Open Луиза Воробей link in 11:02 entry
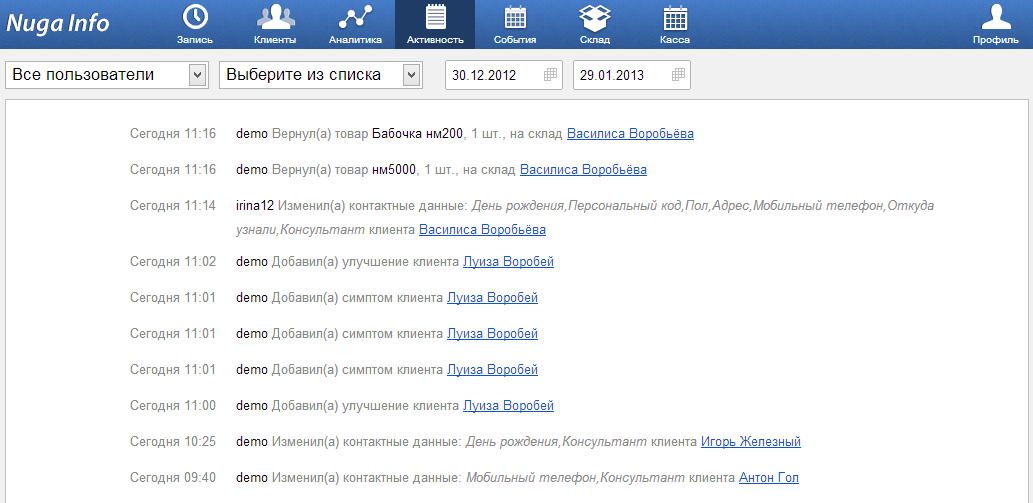Screen dimensions: 1033x503 507,262
